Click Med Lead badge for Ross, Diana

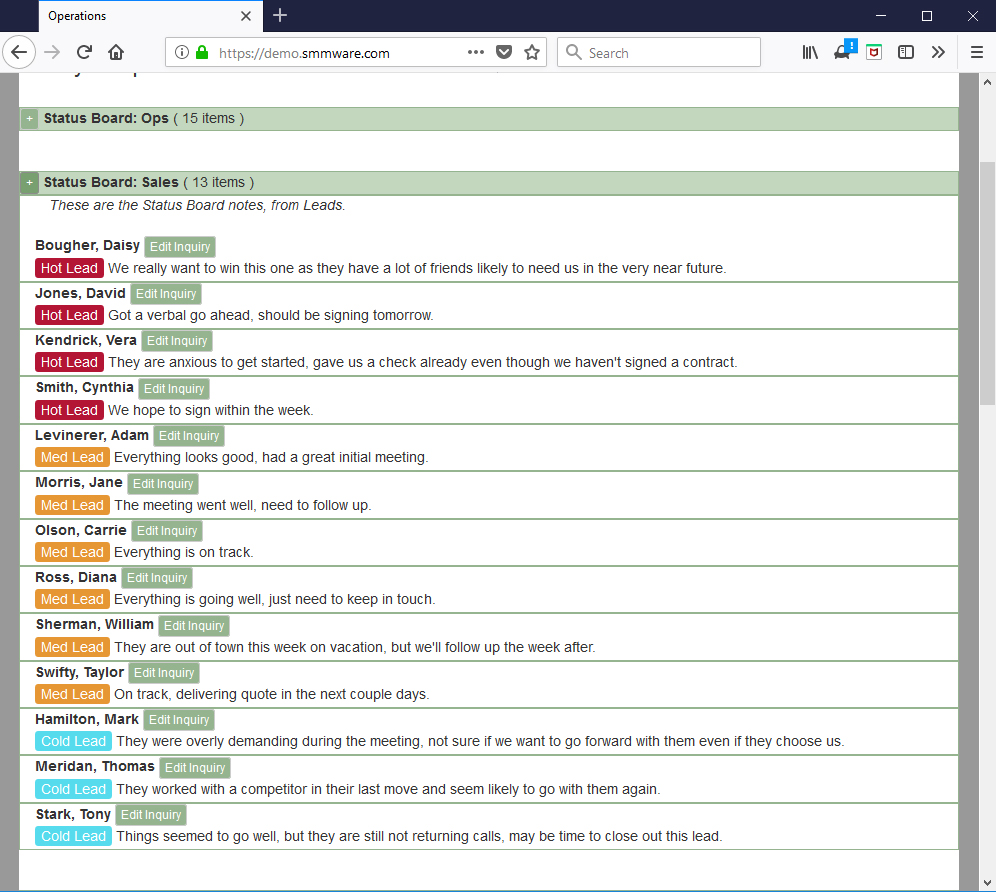click(72, 599)
